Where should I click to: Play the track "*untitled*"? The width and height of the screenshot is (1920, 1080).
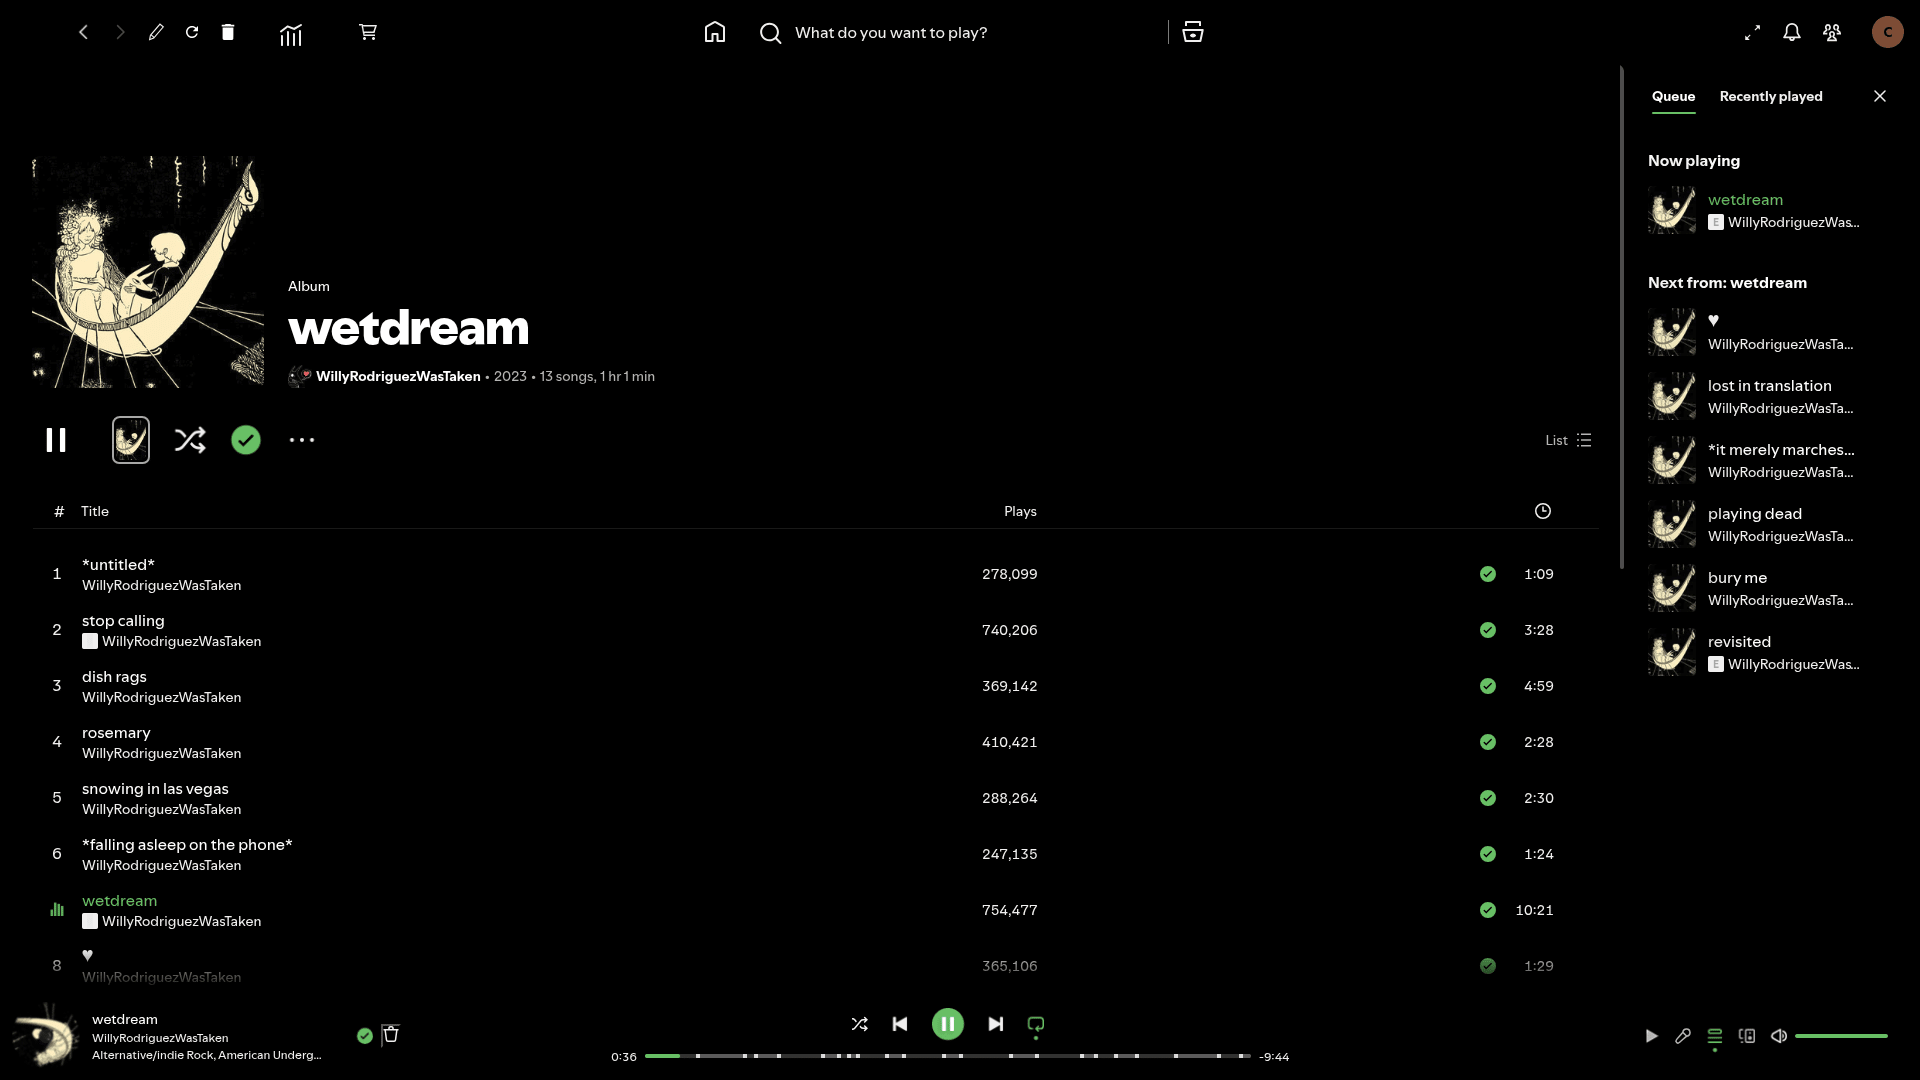click(118, 565)
